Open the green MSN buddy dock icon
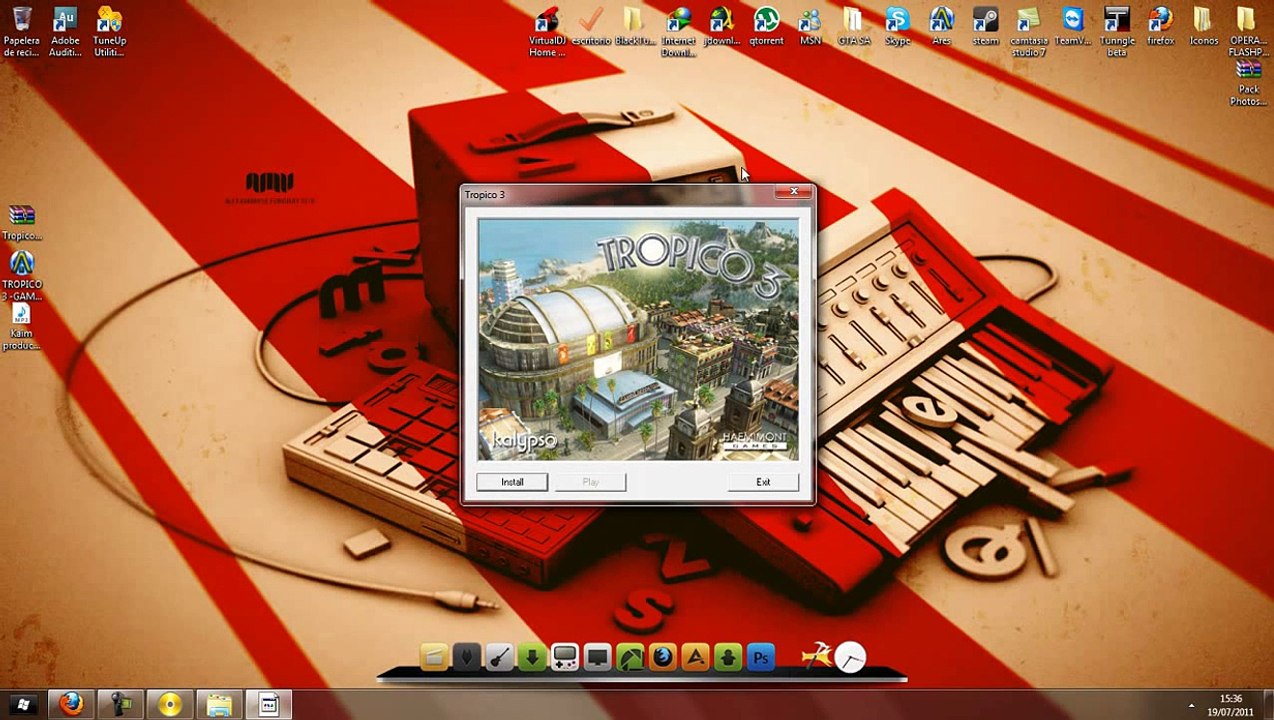The height and width of the screenshot is (720, 1274). coord(728,657)
